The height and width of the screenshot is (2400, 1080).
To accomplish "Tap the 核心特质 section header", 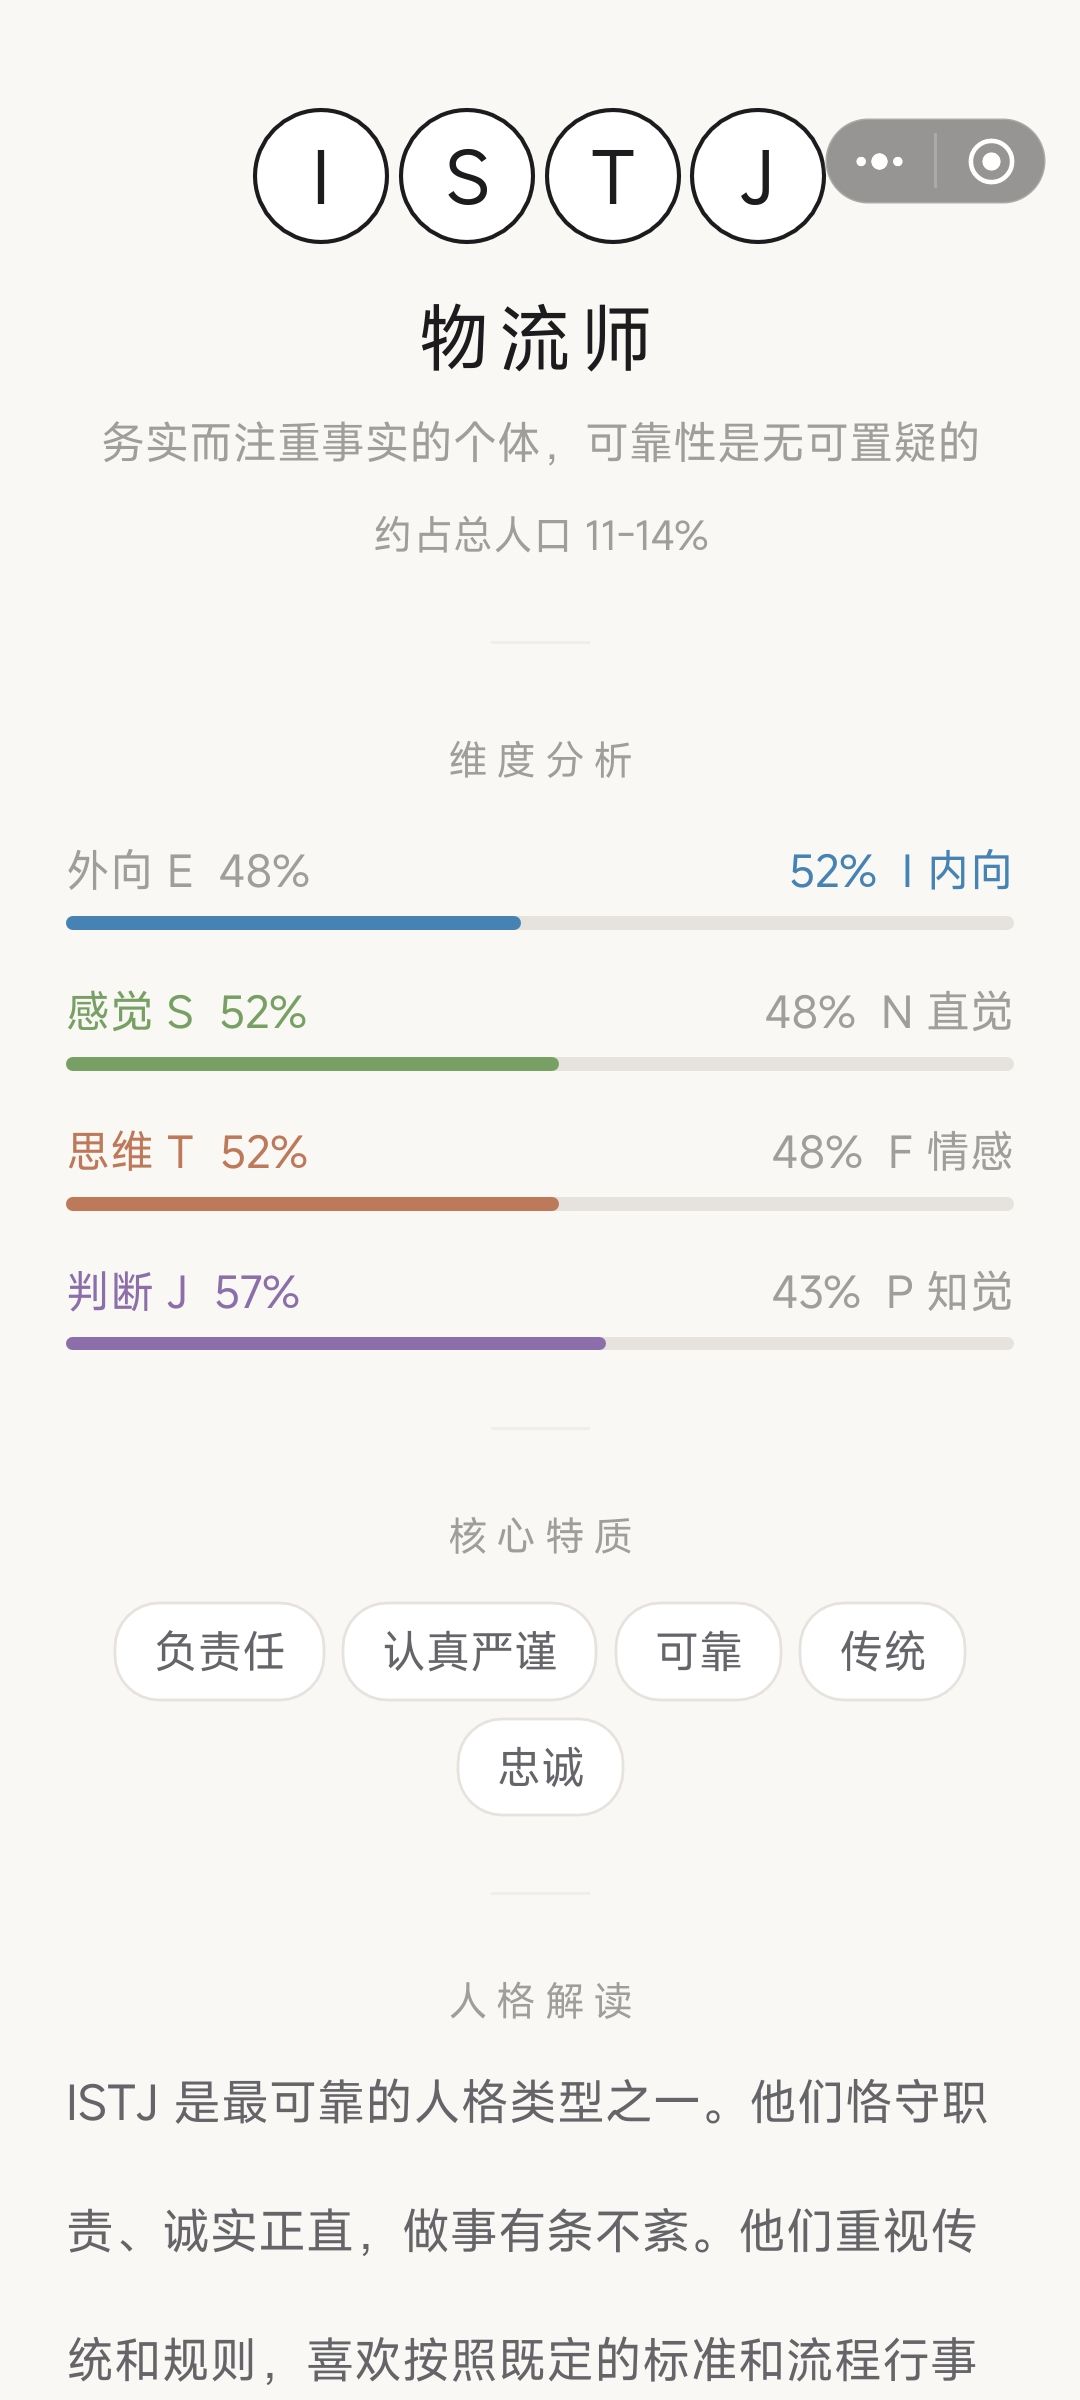I will 540,1536.
